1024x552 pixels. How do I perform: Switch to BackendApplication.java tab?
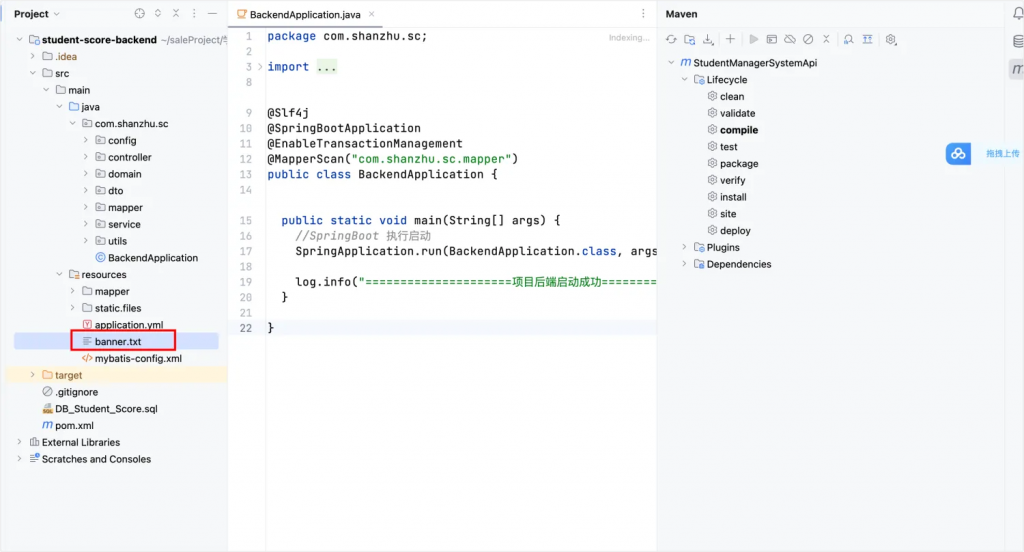(x=291, y=15)
